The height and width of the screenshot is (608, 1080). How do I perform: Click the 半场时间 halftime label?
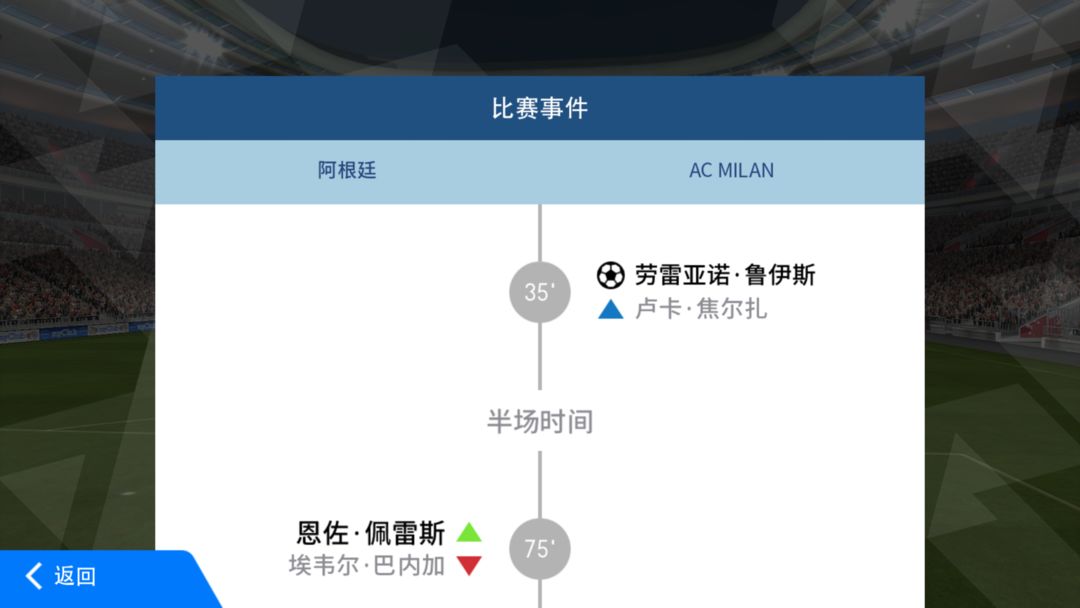(x=539, y=421)
